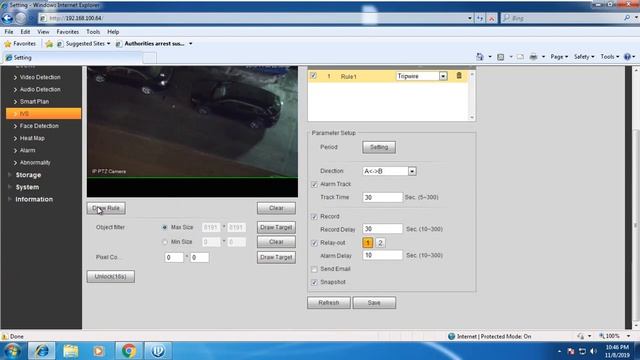This screenshot has height=360, width=640.
Task: Open the File menu
Action: coord(9,31)
